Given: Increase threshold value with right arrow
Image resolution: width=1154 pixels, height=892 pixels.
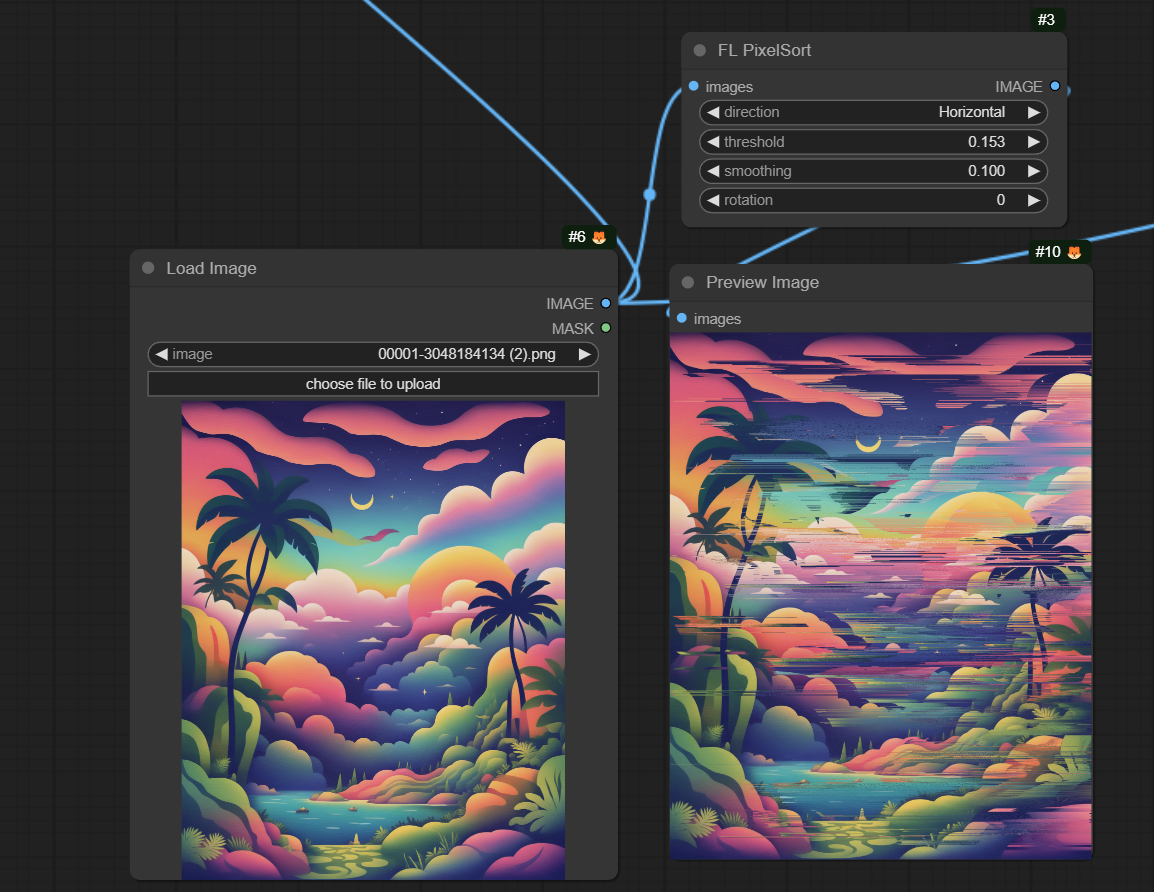Looking at the screenshot, I should [1033, 141].
